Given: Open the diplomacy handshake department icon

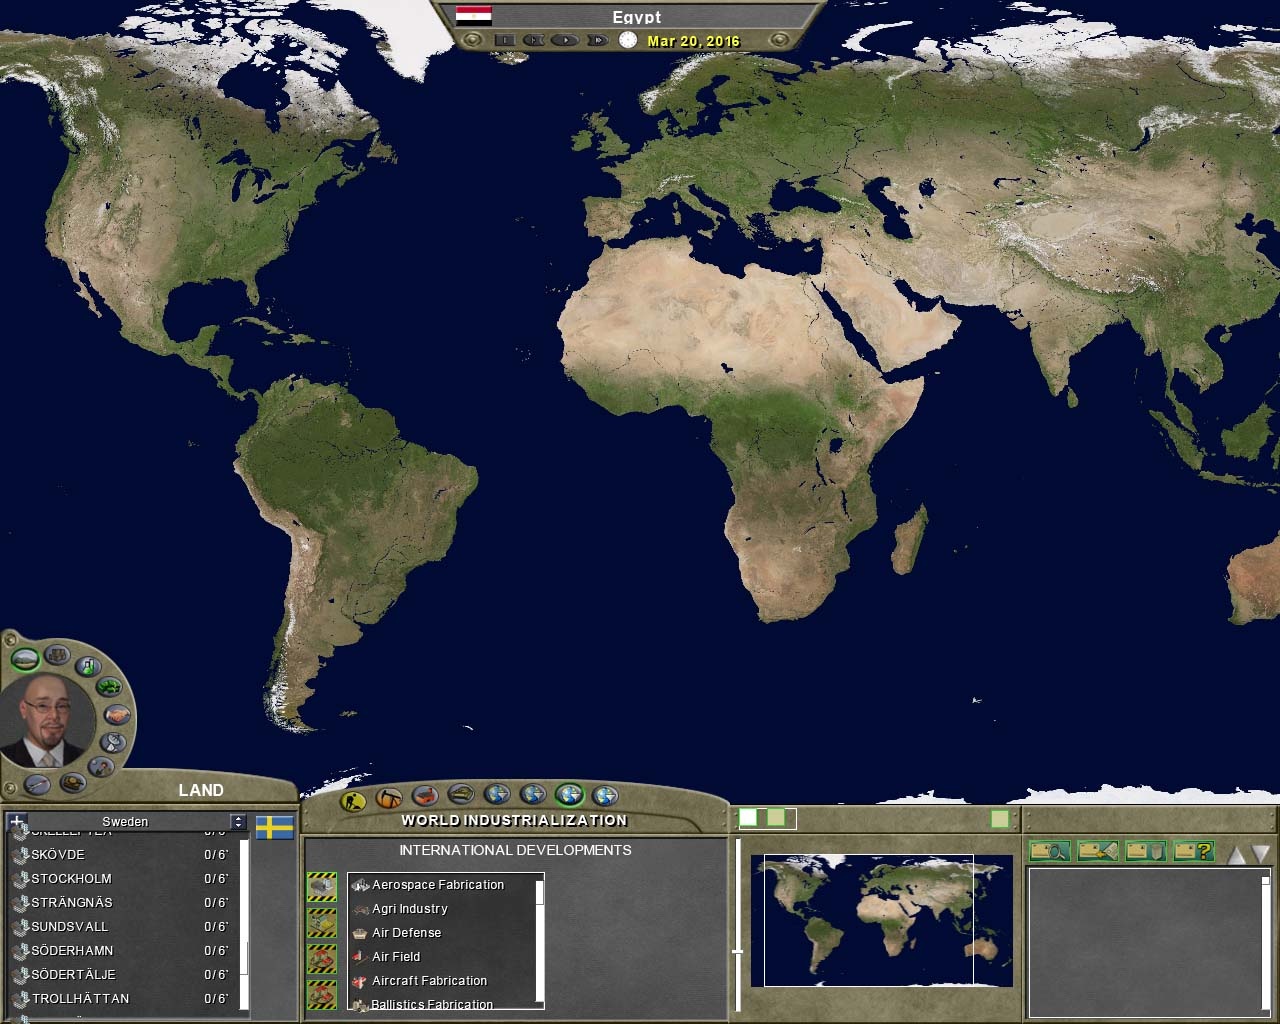Looking at the screenshot, I should [x=118, y=715].
